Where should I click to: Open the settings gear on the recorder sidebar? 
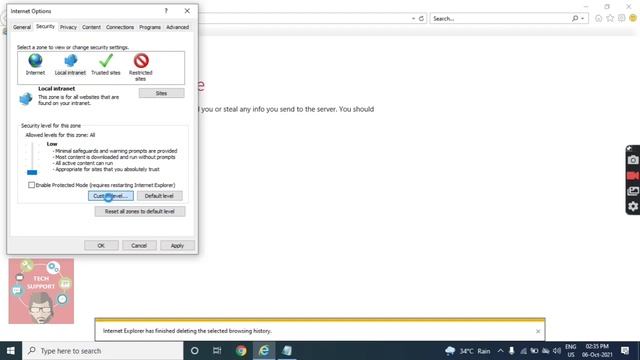click(633, 207)
